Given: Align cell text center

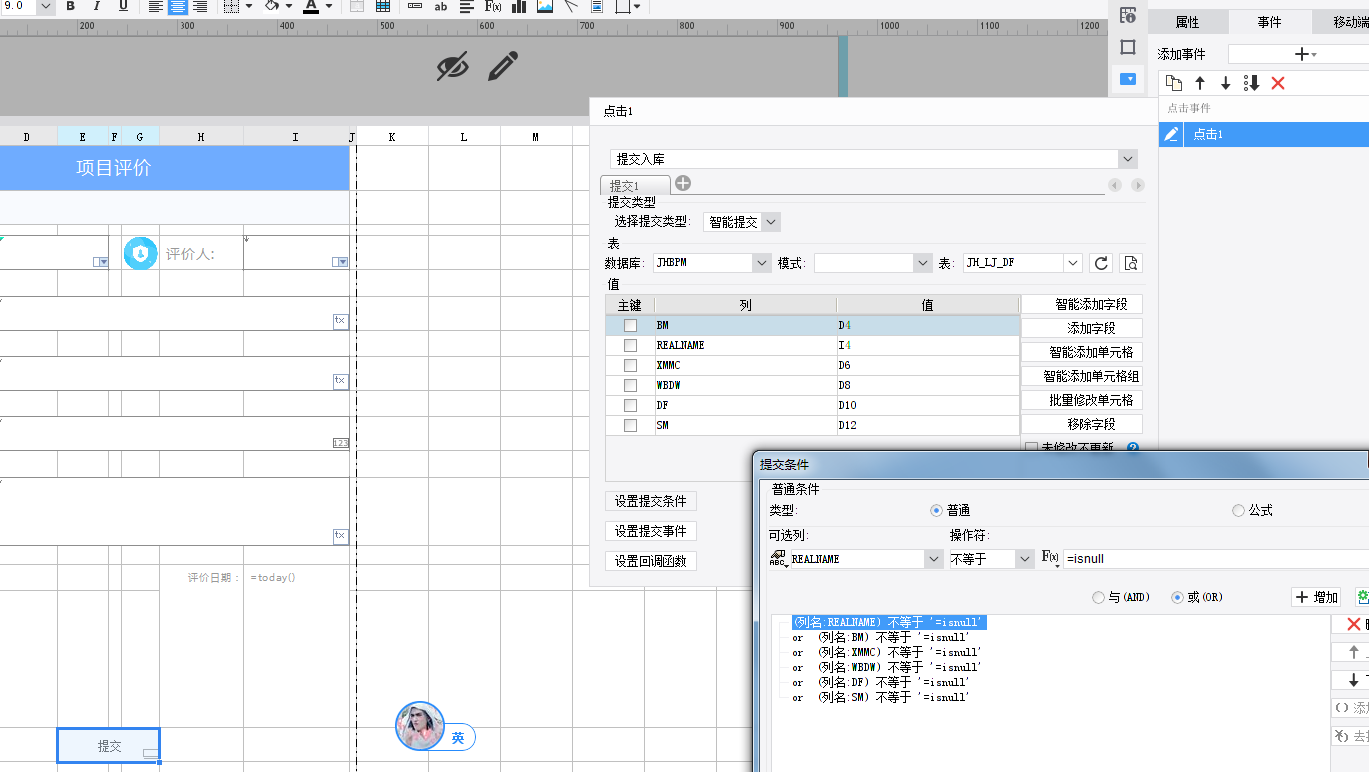Looking at the screenshot, I should pyautogui.click(x=178, y=6).
